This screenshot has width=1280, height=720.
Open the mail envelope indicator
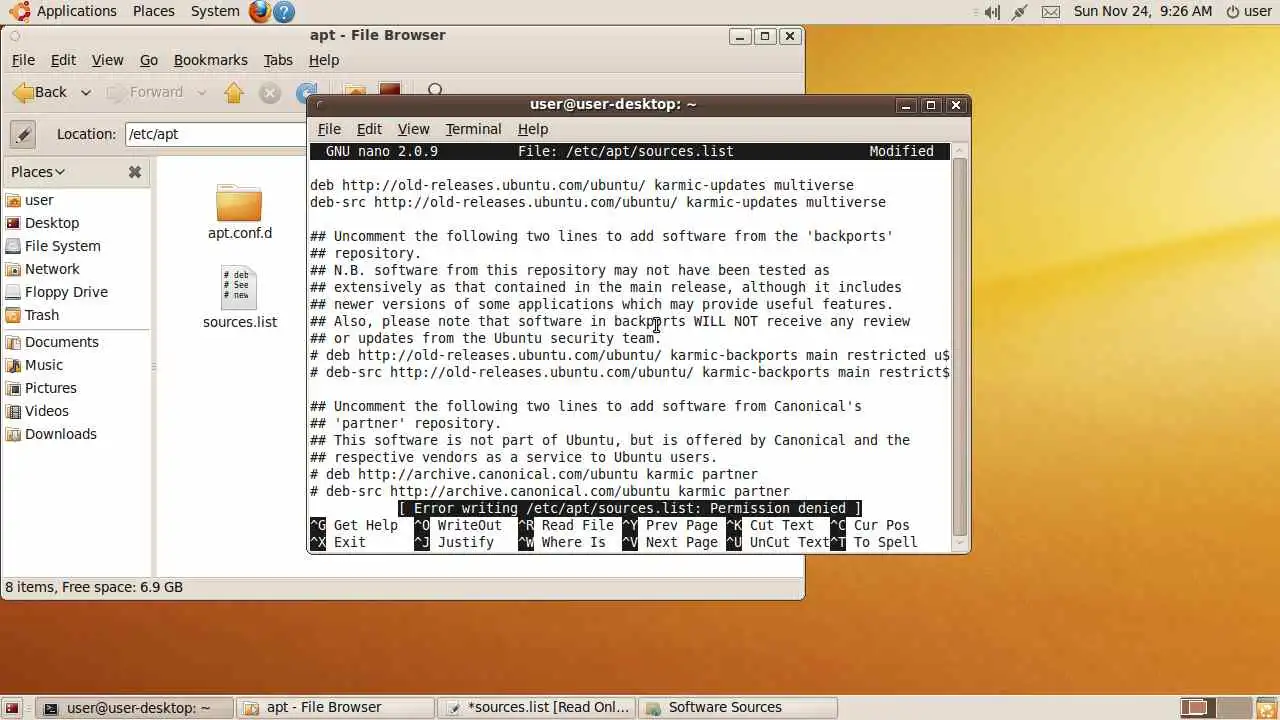click(x=1050, y=12)
